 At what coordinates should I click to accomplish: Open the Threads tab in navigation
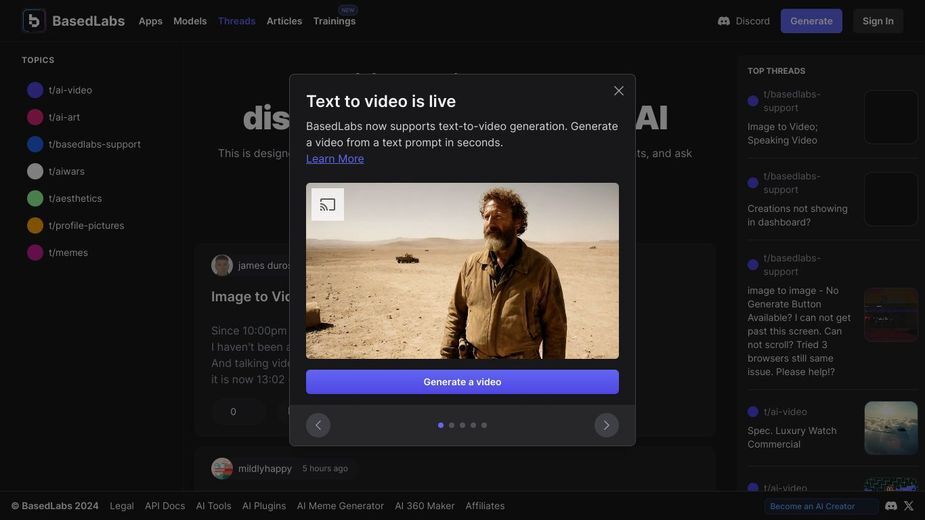[x=237, y=21]
